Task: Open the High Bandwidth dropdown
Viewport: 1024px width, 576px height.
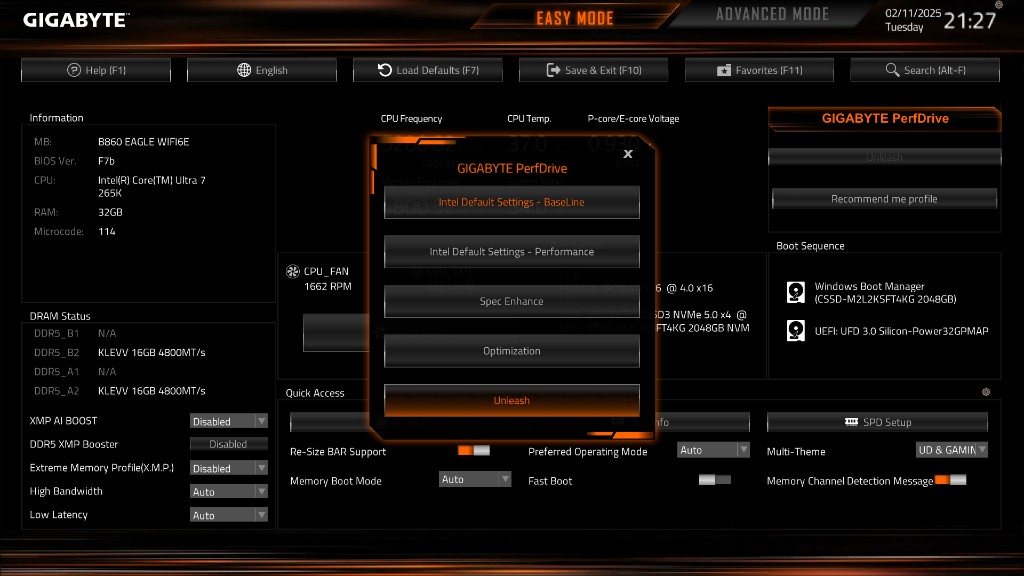Action: click(229, 492)
